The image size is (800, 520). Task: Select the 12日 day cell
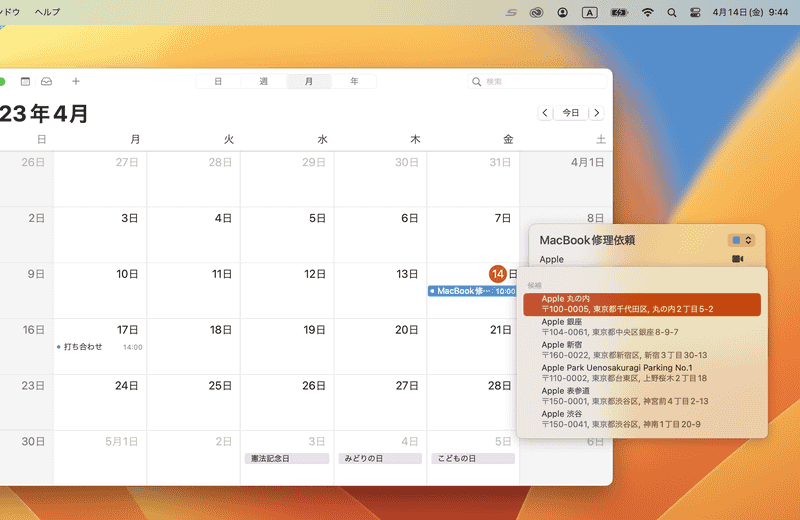(x=287, y=291)
